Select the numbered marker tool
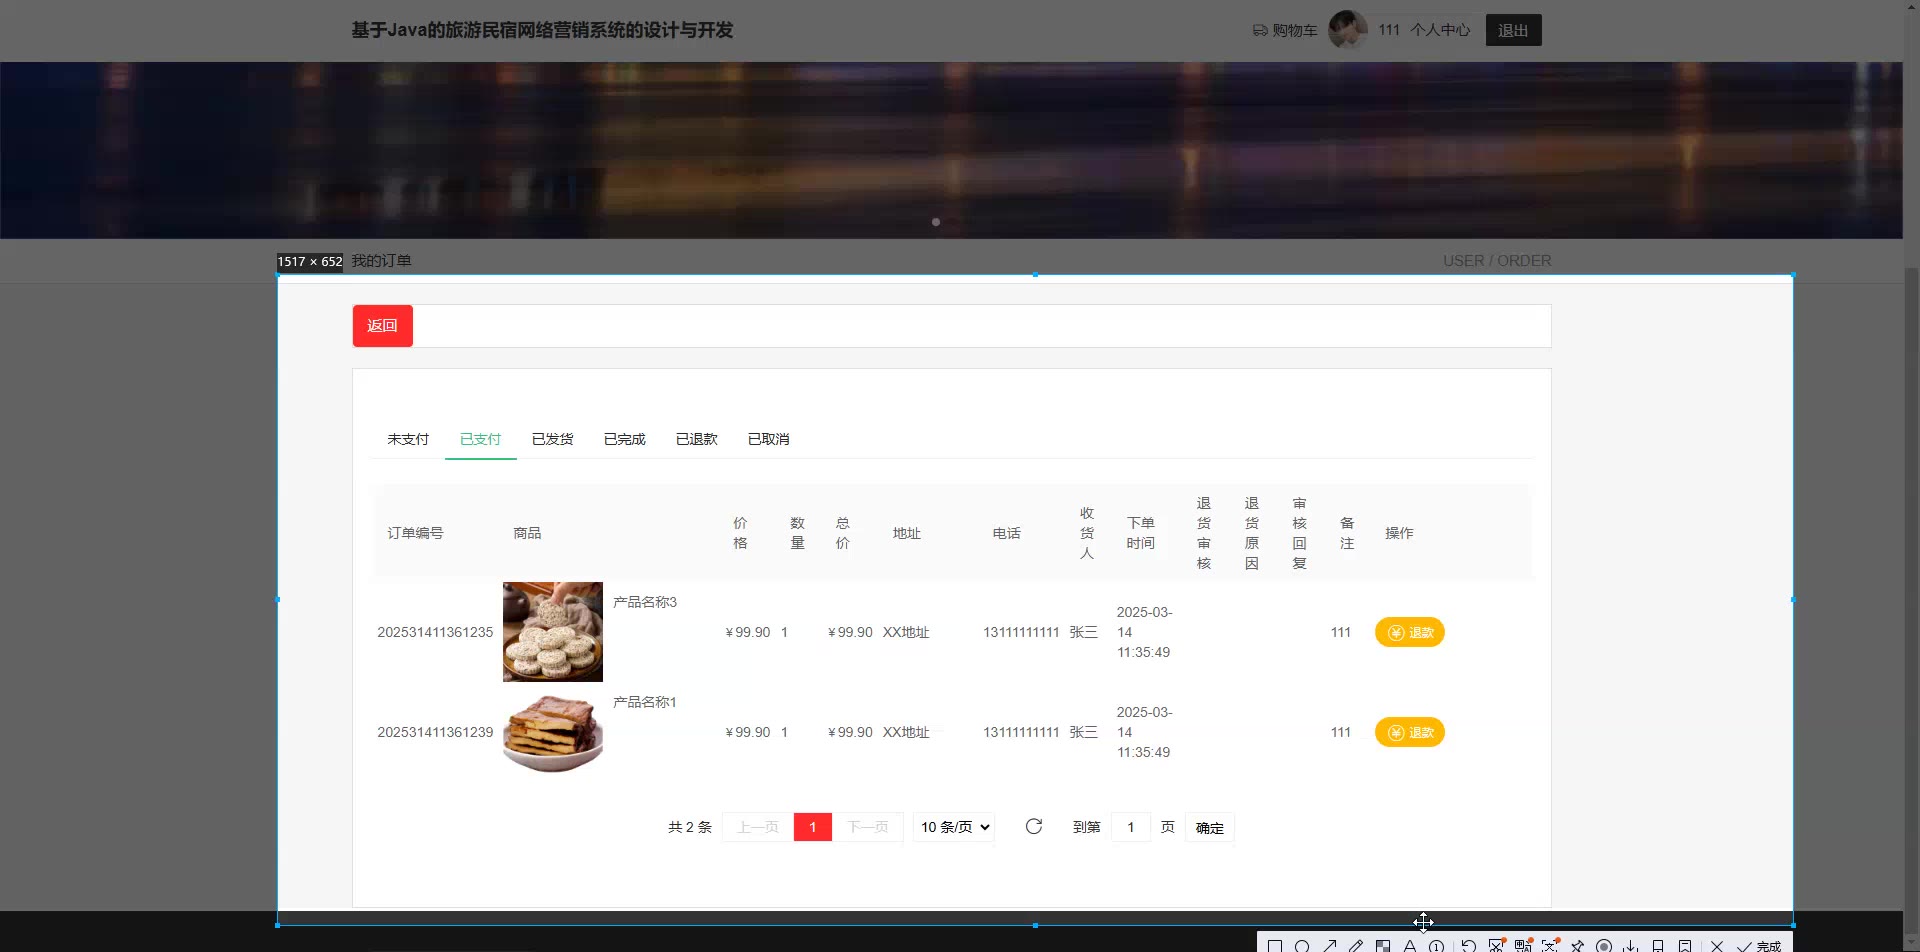Image resolution: width=1920 pixels, height=952 pixels. tap(1436, 946)
